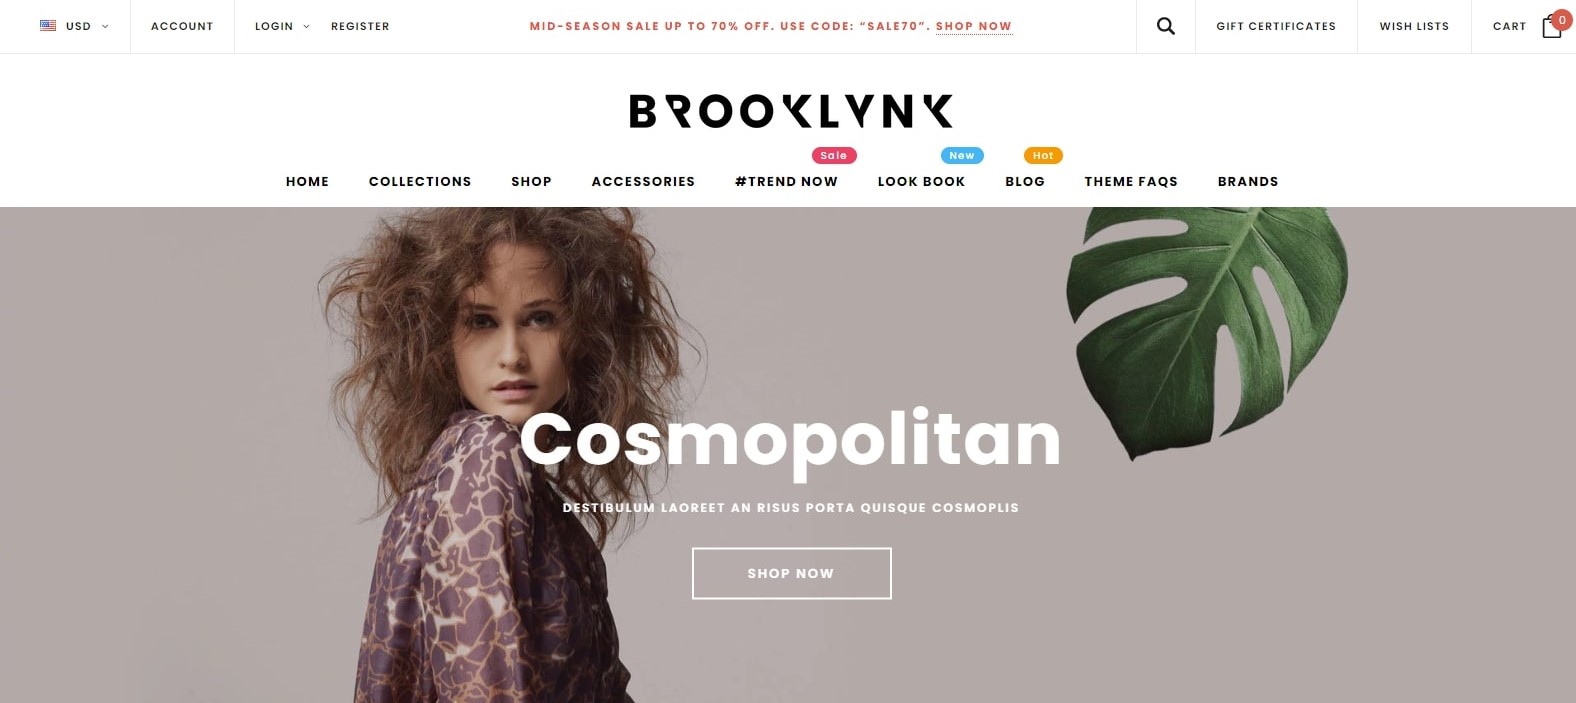Image resolution: width=1576 pixels, height=703 pixels.
Task: Expand the USD currency dropdown
Action: 105,26
